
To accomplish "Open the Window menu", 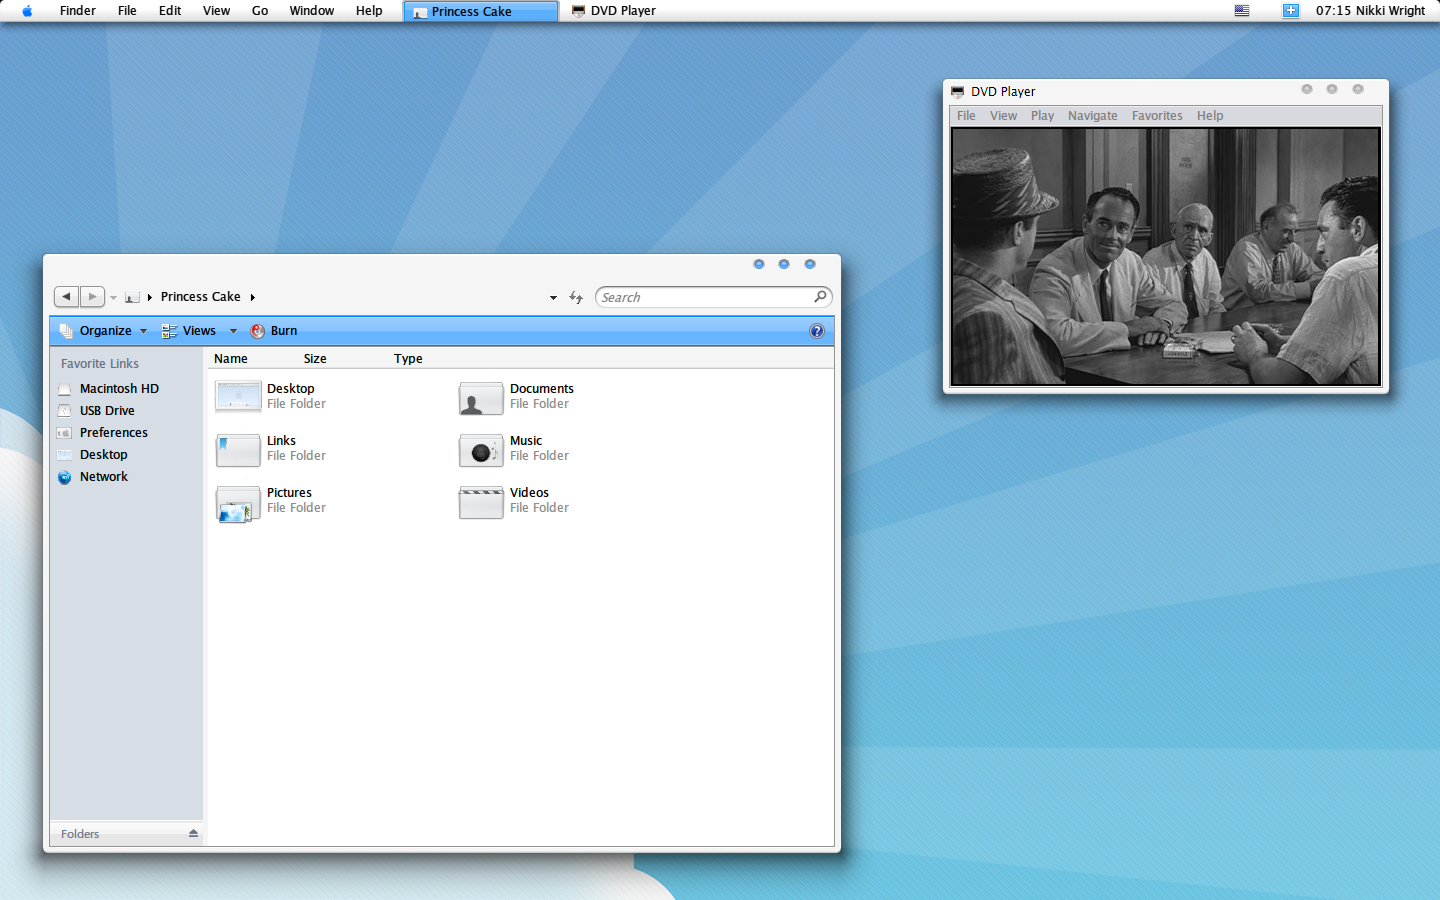I will coord(312,11).
